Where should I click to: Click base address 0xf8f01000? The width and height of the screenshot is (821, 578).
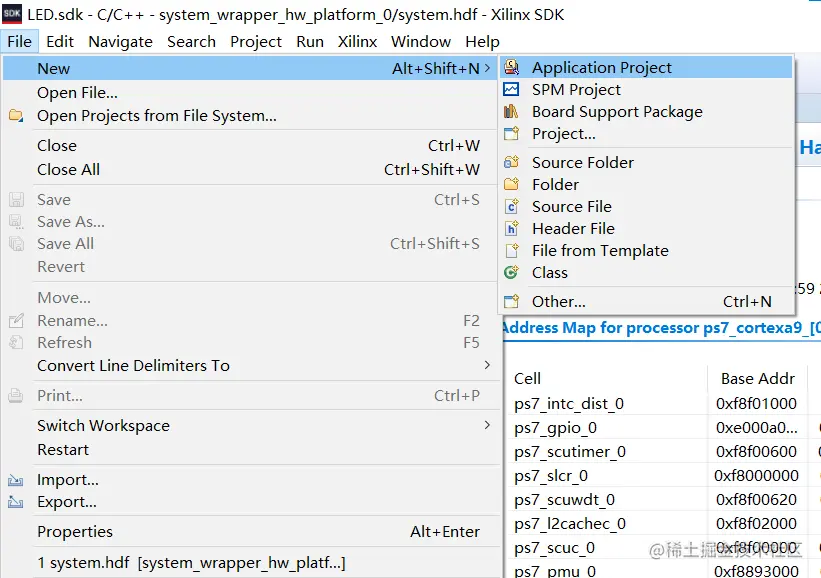point(756,404)
